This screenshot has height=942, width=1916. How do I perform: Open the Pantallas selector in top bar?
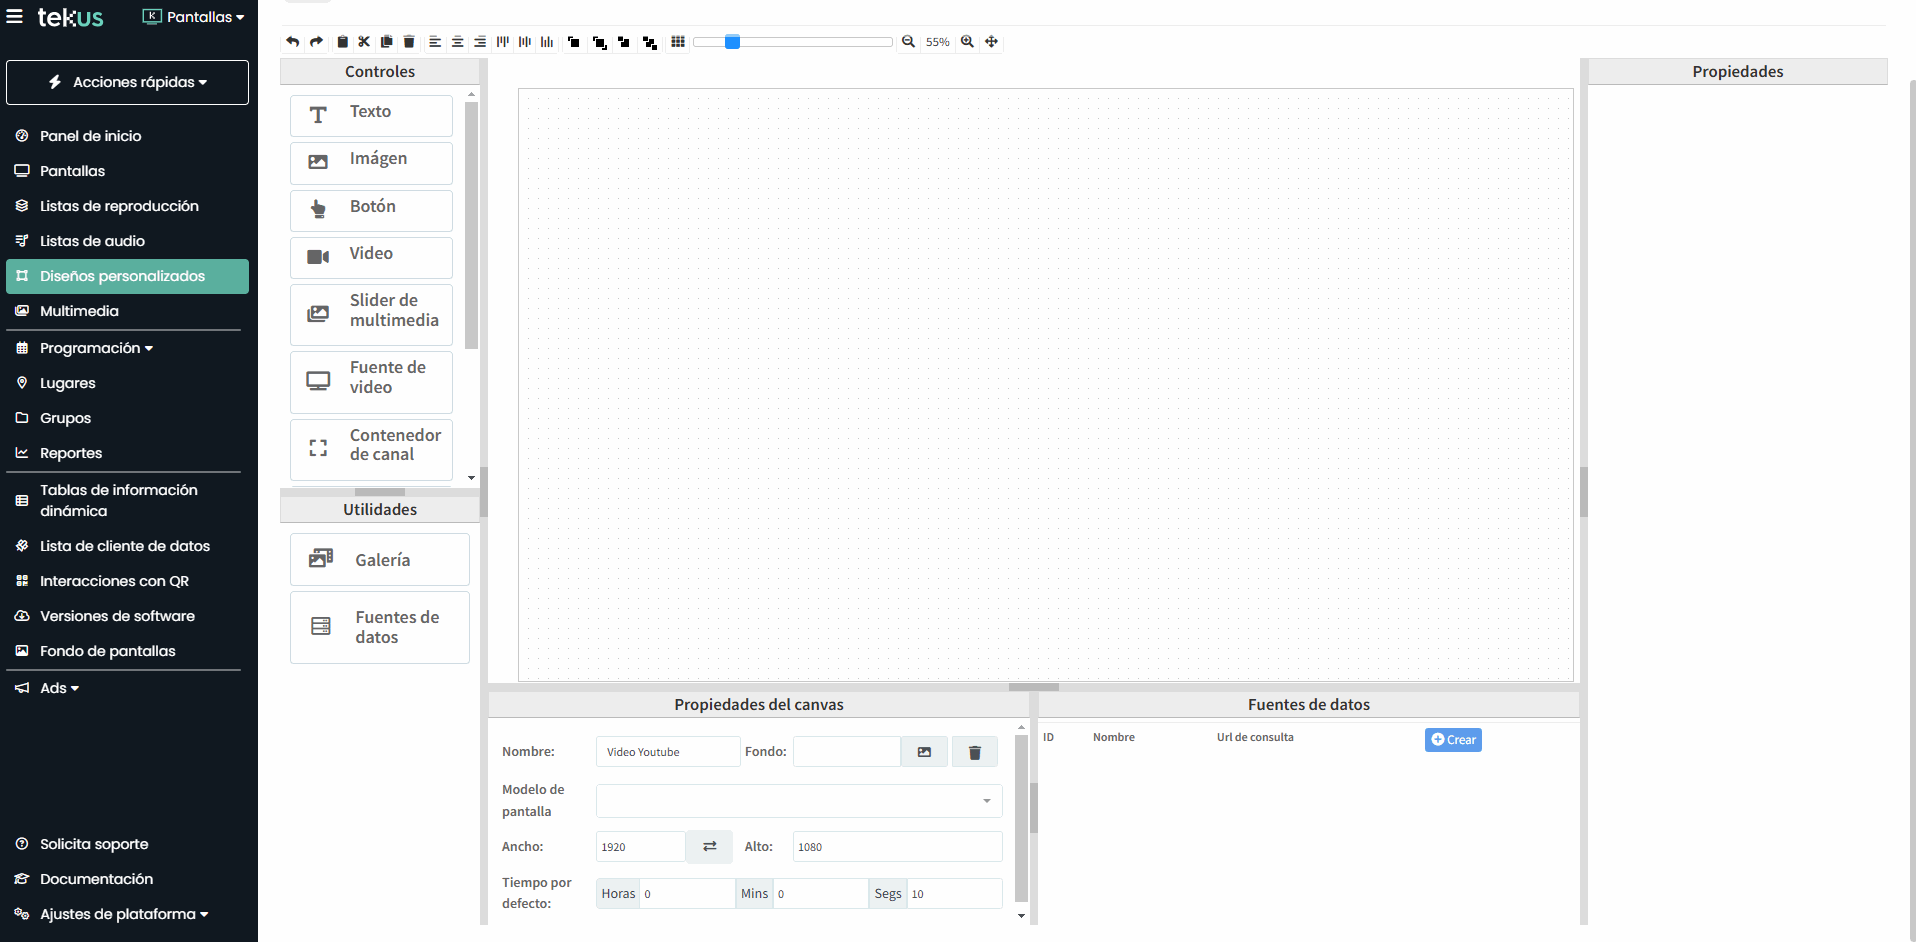[193, 17]
